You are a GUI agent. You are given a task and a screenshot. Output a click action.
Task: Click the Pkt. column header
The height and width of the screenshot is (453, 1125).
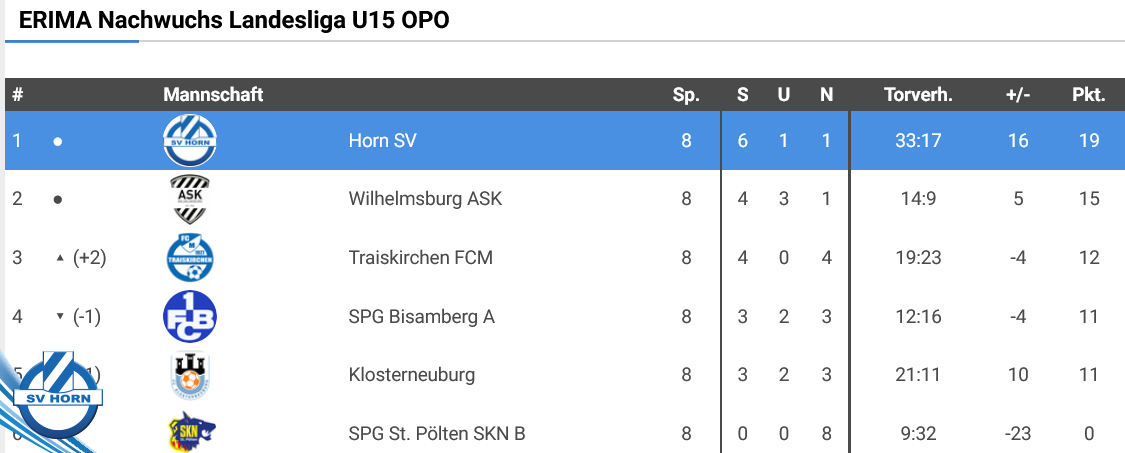tap(1088, 95)
